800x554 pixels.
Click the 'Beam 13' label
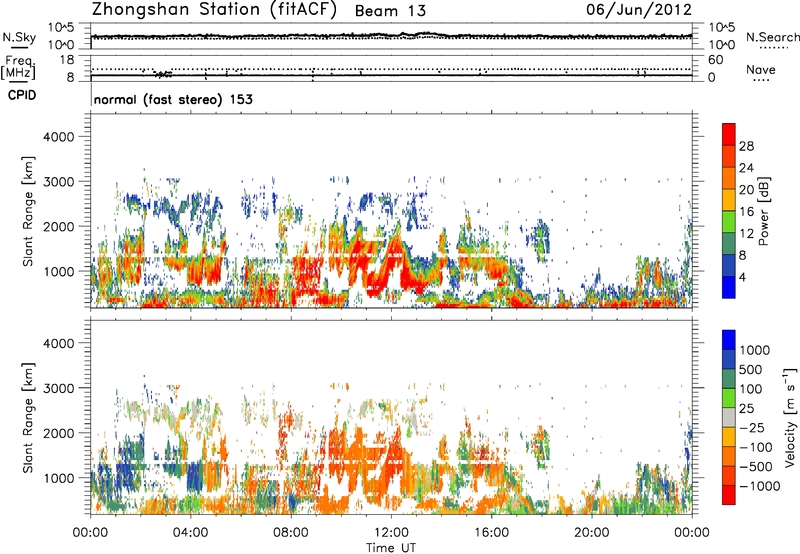pyautogui.click(x=390, y=11)
